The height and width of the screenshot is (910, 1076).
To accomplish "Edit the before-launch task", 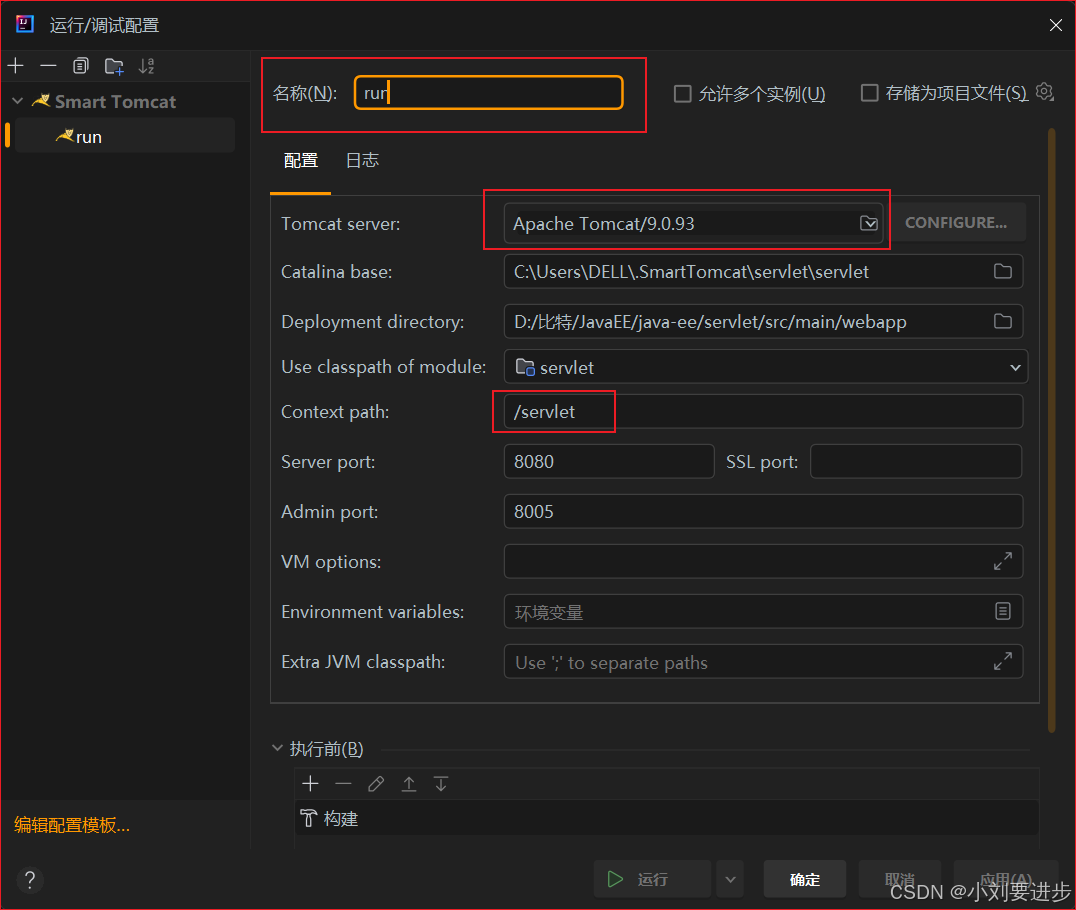I will (376, 784).
